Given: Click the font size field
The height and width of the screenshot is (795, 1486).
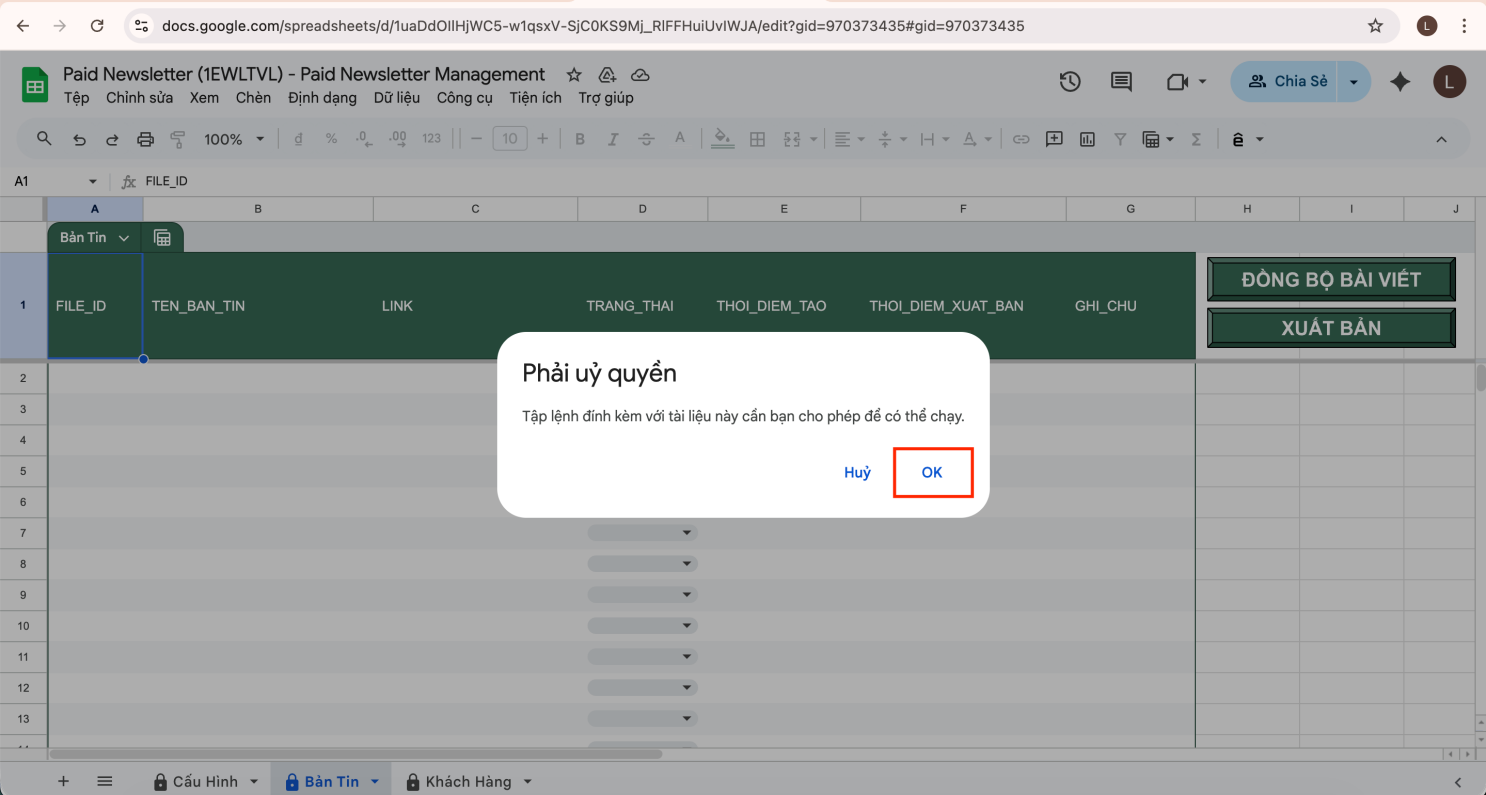Looking at the screenshot, I should (x=509, y=139).
